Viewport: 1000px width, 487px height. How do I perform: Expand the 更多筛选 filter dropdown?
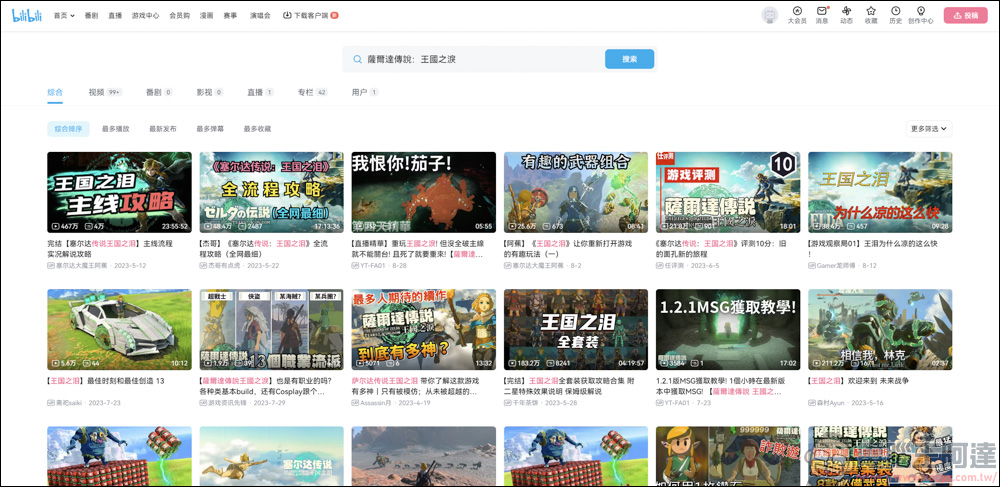[x=929, y=129]
